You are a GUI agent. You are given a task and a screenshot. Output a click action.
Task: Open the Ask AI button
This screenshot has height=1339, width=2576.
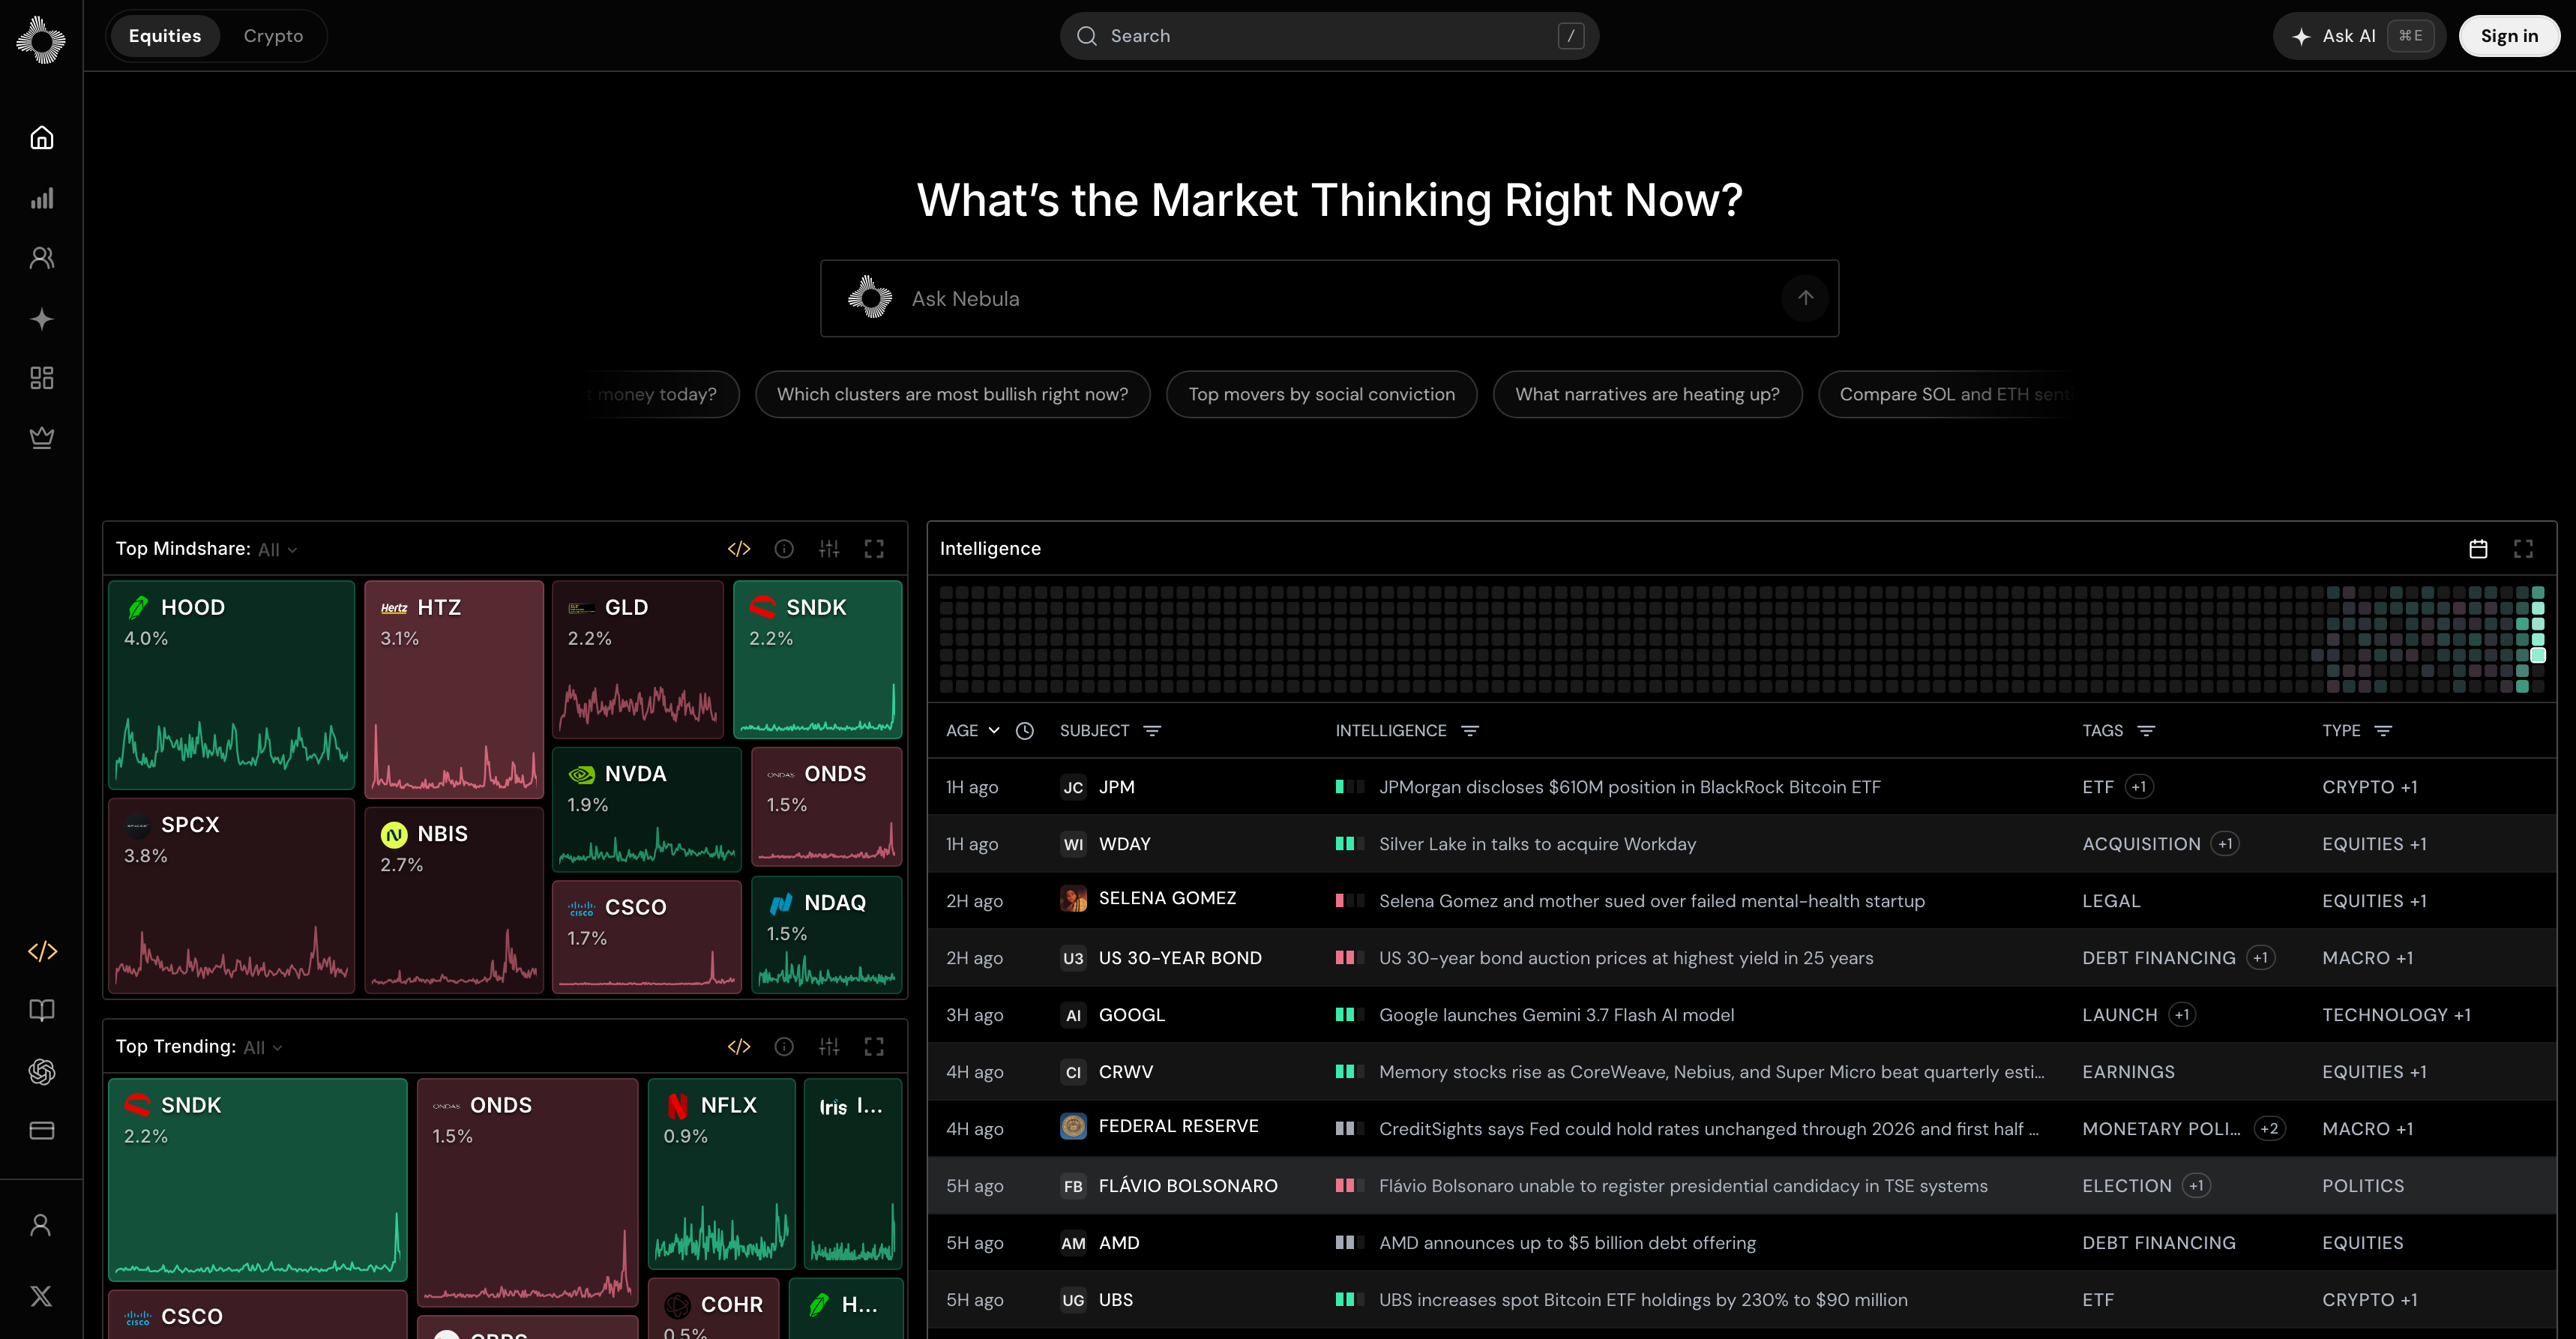click(x=2359, y=36)
